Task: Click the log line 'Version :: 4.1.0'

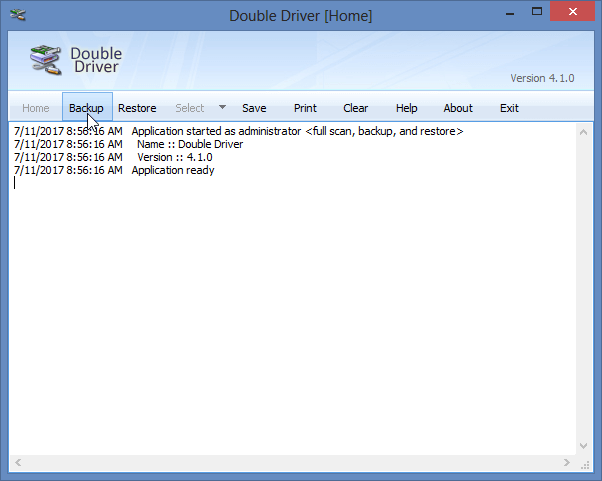Action: point(113,157)
